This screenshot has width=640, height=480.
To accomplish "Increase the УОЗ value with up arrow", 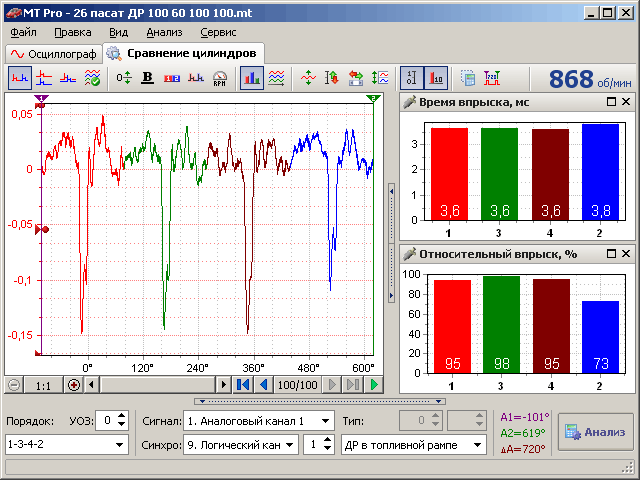I will coord(122,416).
